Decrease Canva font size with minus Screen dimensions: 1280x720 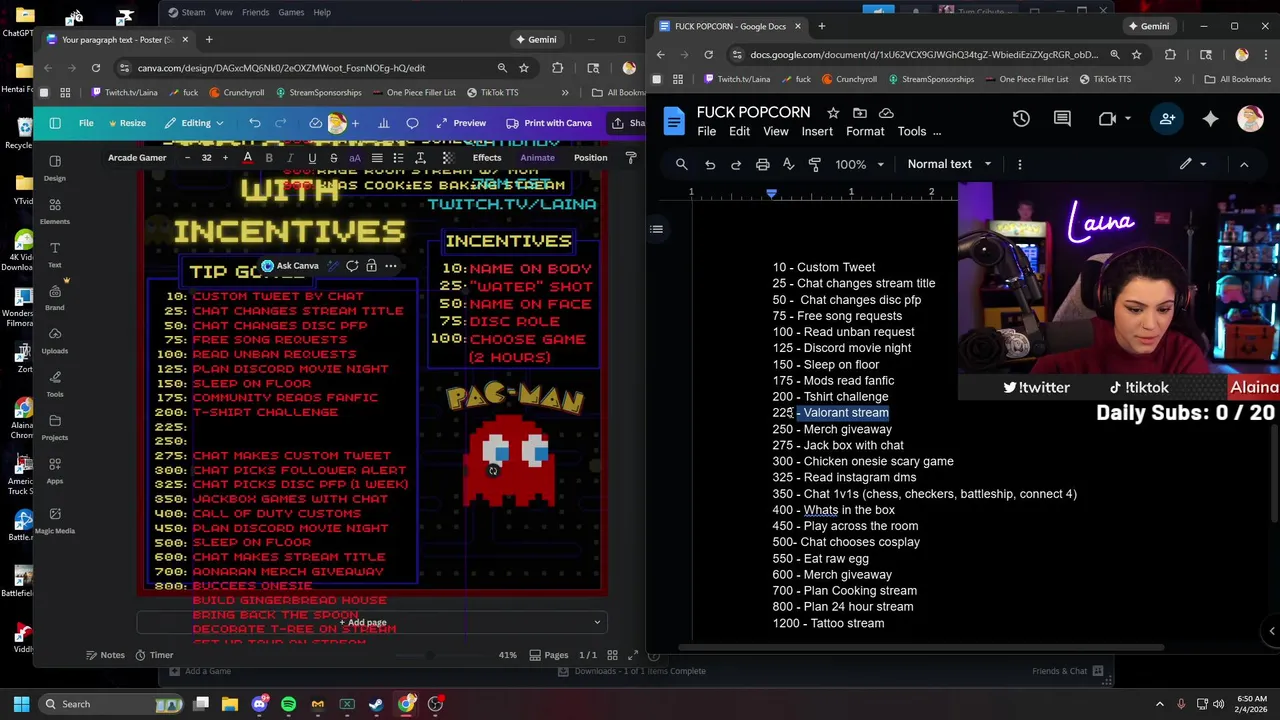[188, 158]
